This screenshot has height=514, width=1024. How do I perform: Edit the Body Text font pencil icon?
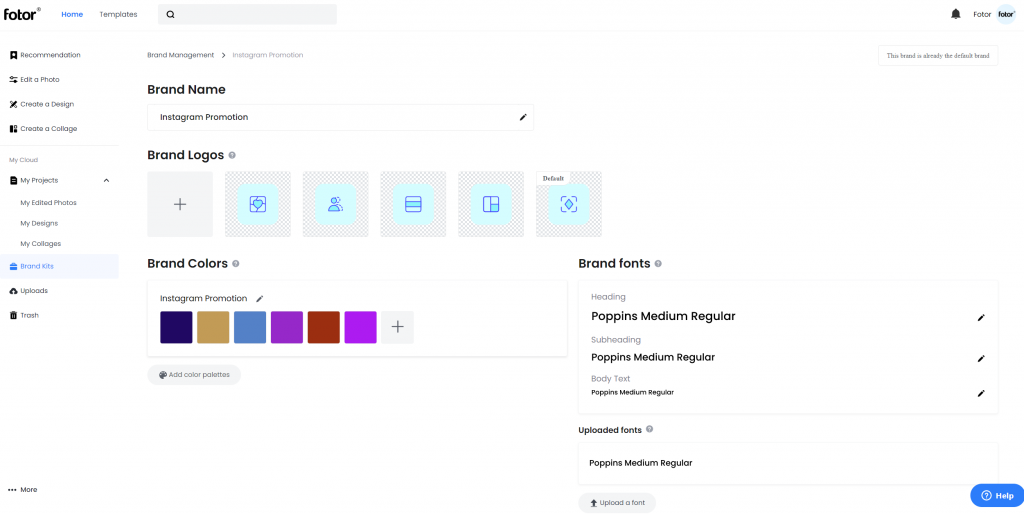coord(980,393)
